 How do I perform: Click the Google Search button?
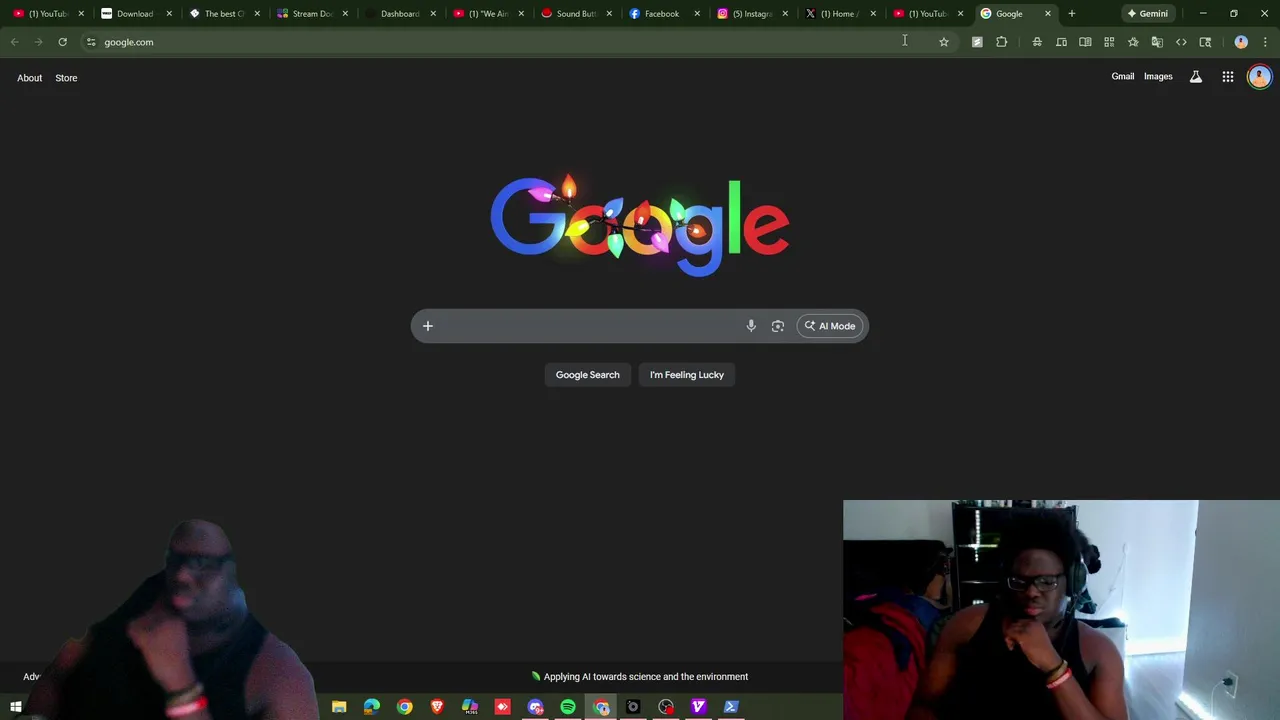588,375
